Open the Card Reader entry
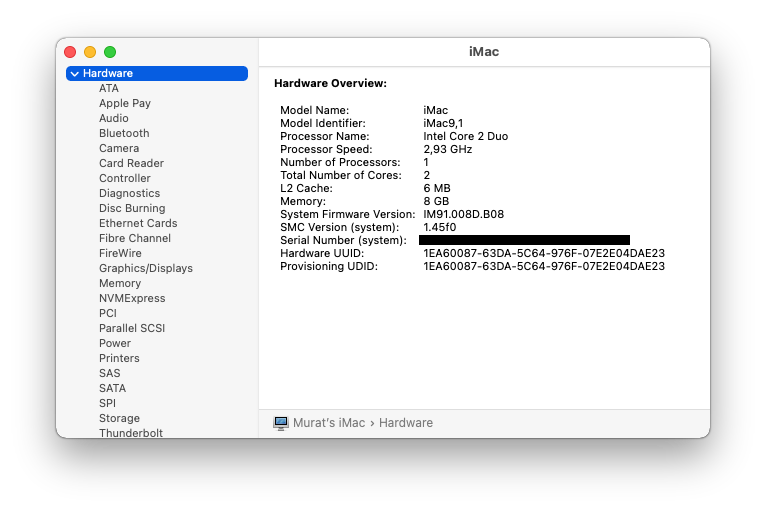 click(x=131, y=163)
